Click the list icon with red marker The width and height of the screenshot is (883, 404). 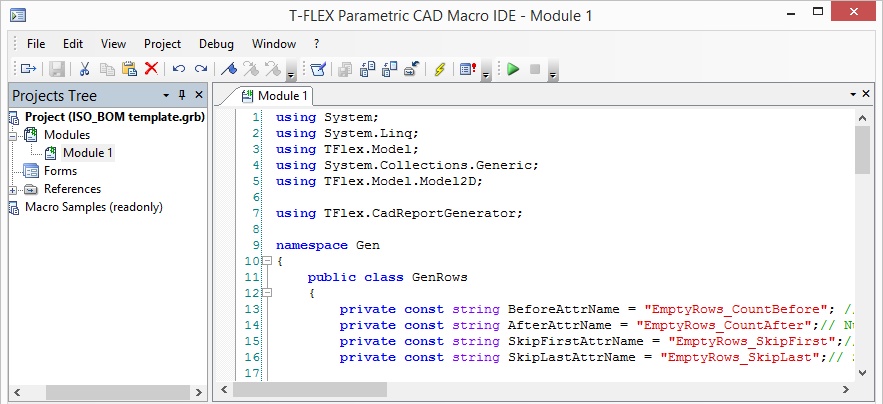pyautogui.click(x=468, y=69)
